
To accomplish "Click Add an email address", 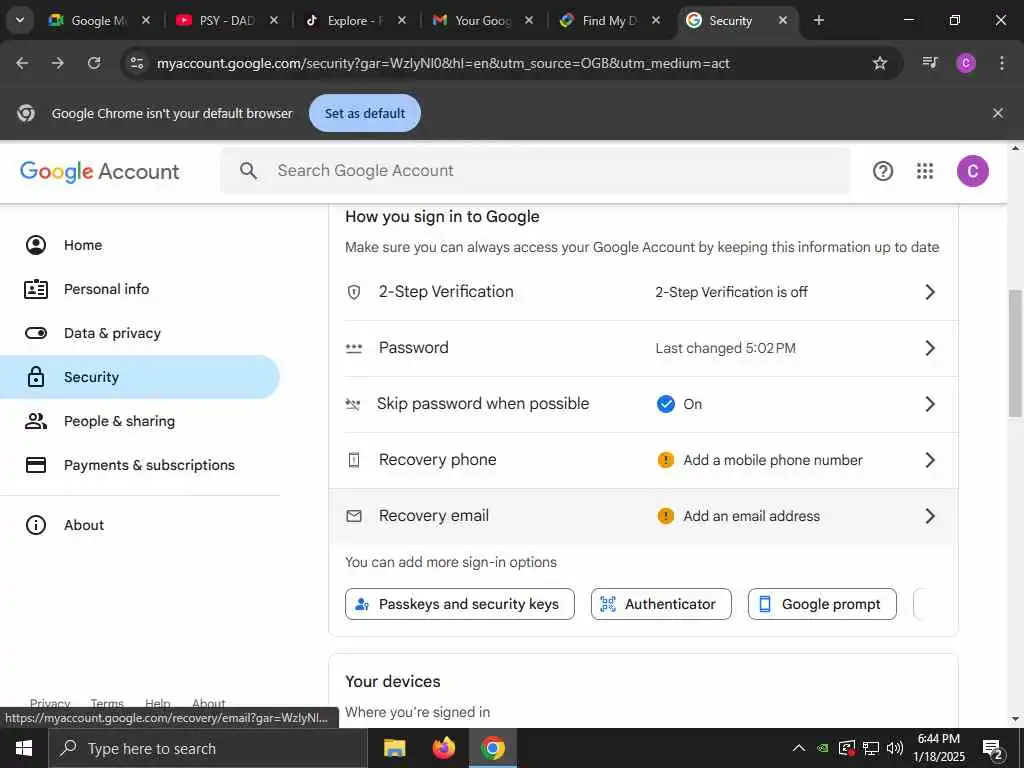I will pos(752,516).
